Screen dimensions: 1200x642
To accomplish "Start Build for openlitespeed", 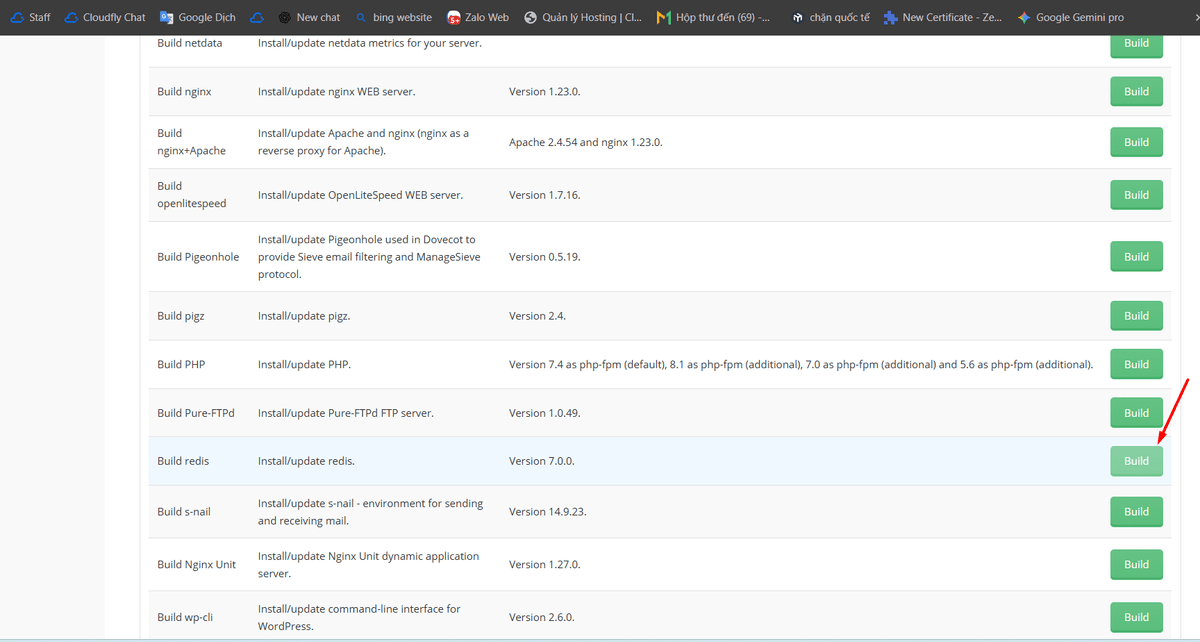I will pos(1136,195).
